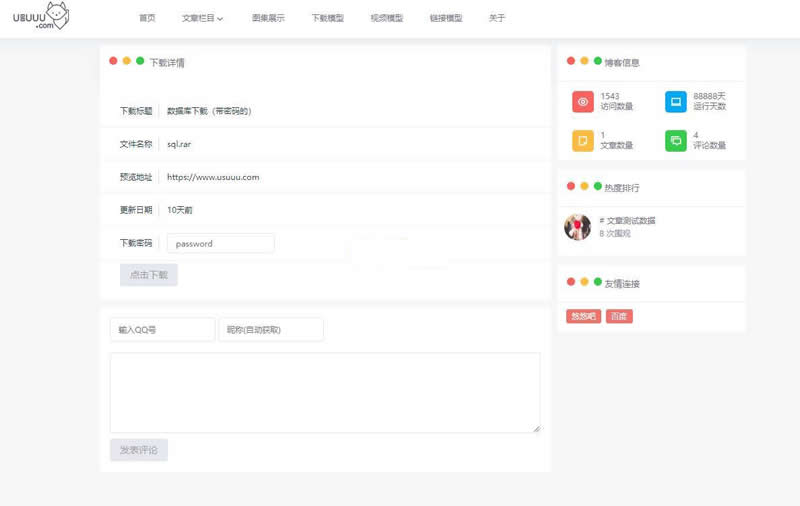This screenshot has height=506, width=800.
Task: Open the 视频模型 navigation item
Action: click(x=386, y=18)
